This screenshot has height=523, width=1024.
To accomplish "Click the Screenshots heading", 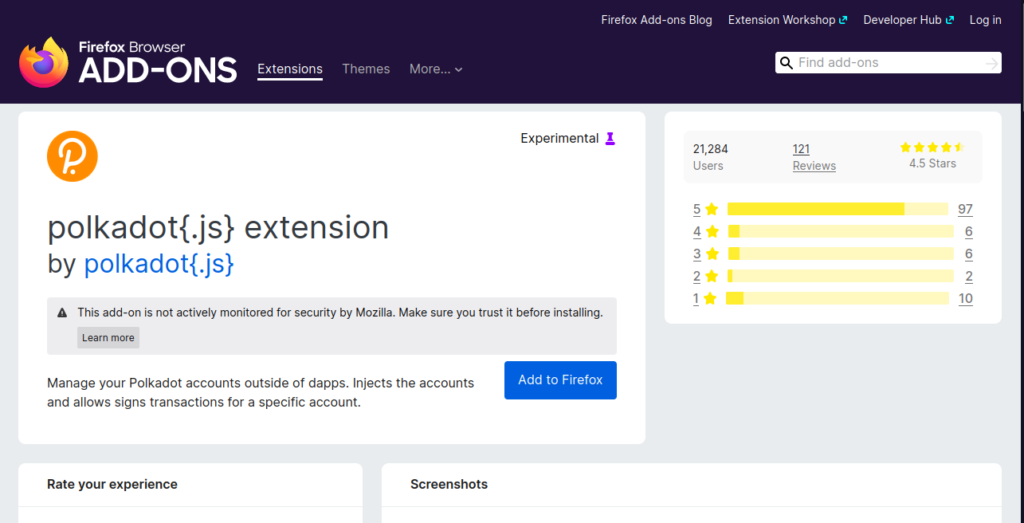I will [449, 484].
